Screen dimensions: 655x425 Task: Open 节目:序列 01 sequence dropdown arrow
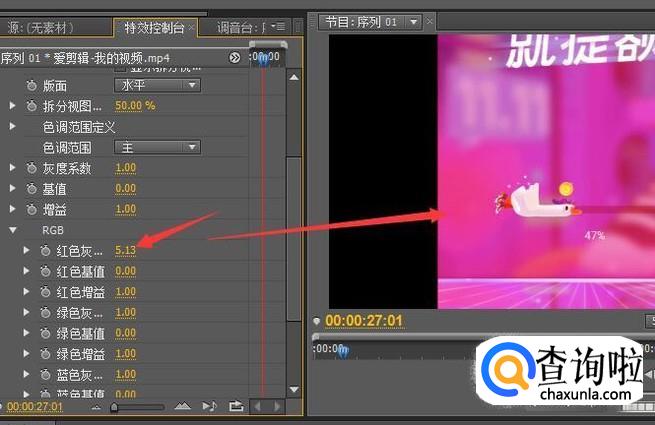pyautogui.click(x=414, y=21)
